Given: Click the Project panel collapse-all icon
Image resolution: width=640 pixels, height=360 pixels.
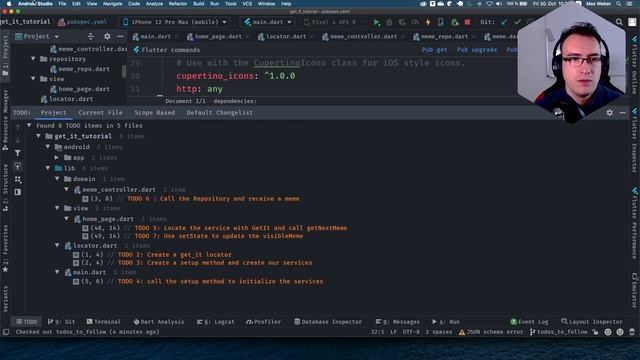Looking at the screenshot, I should coord(91,36).
